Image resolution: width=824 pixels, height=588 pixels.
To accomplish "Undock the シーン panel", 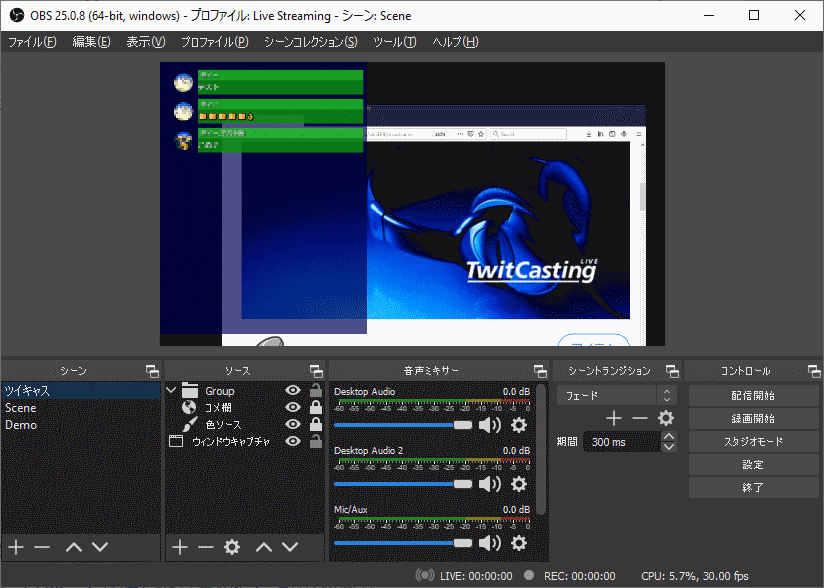I will point(152,371).
